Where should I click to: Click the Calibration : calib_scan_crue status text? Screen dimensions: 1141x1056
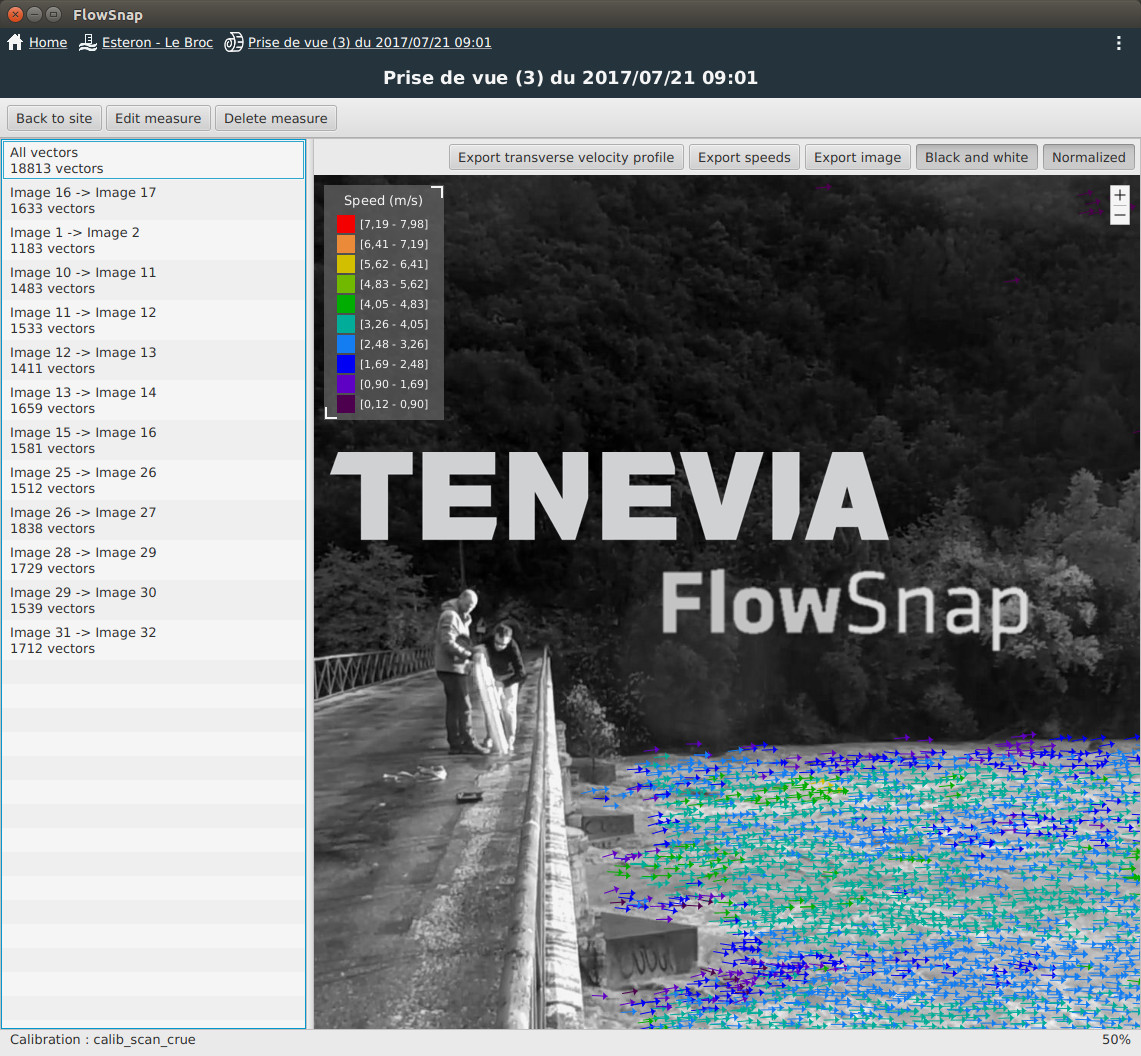103,1039
